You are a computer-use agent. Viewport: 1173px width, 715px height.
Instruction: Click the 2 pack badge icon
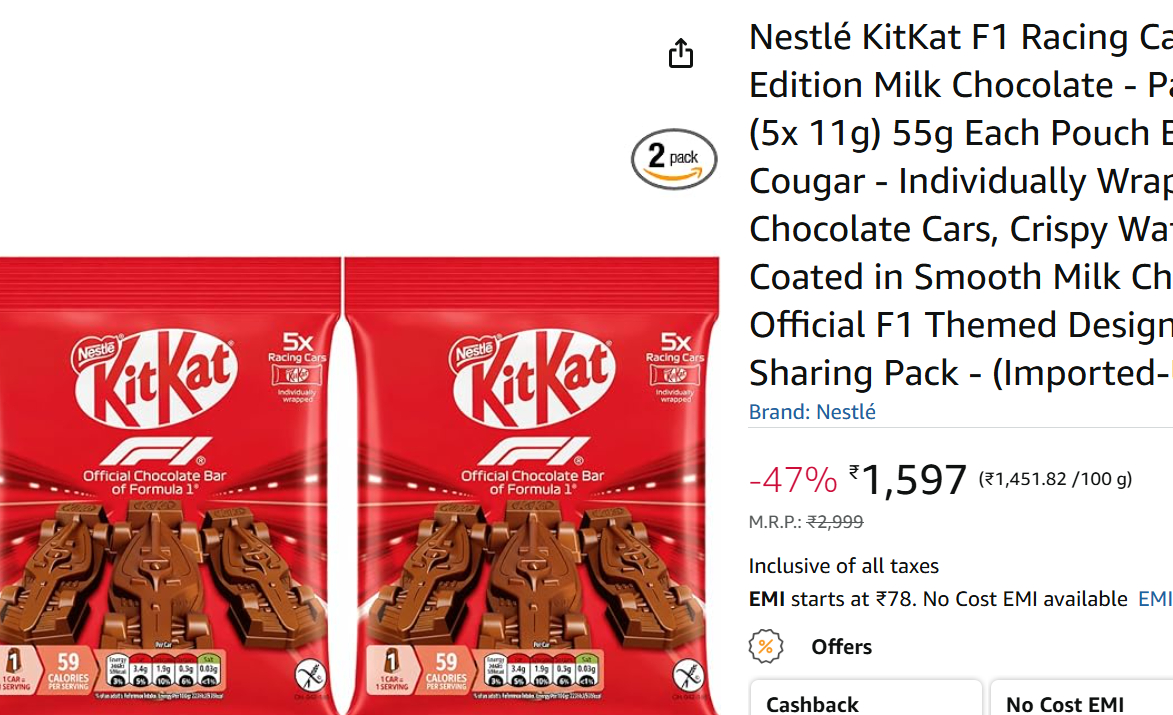tap(674, 159)
